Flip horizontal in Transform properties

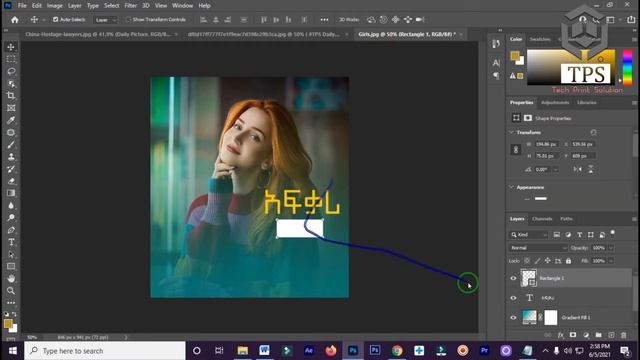coord(578,169)
